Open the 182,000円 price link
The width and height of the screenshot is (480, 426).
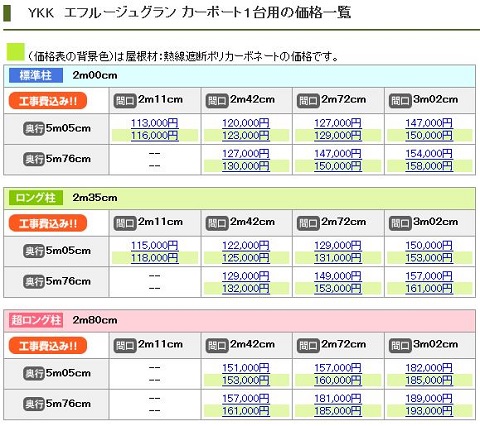click(x=429, y=368)
